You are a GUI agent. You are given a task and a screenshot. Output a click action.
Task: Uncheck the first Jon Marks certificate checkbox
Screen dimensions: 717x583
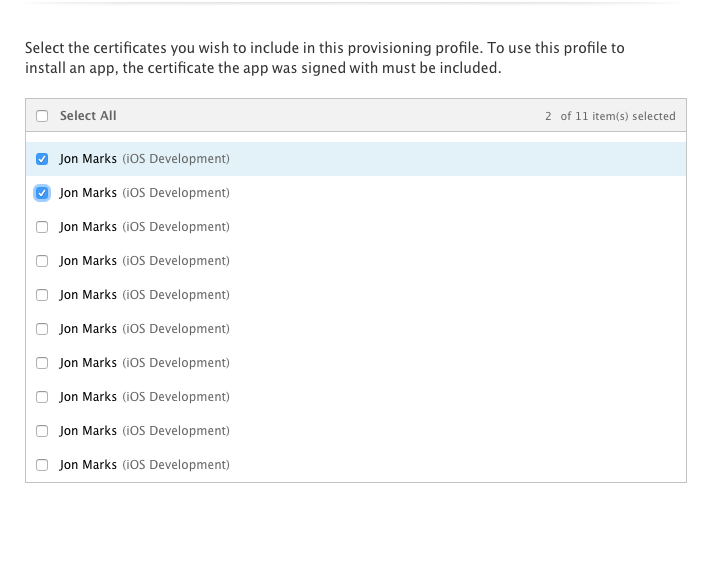pos(42,159)
